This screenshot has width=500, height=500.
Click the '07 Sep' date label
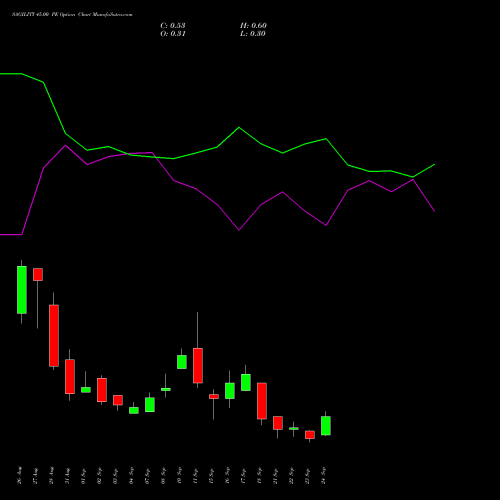coord(147,475)
